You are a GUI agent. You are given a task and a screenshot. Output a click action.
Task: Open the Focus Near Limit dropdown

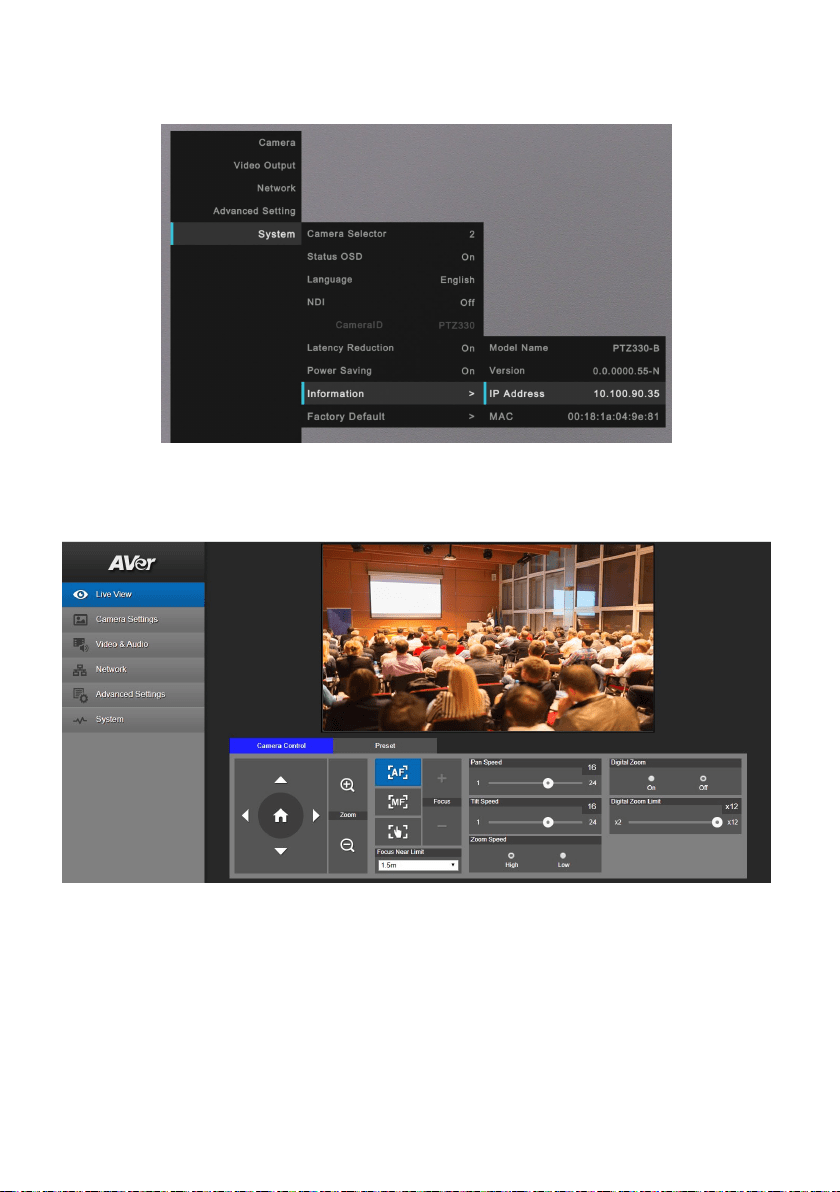417,865
